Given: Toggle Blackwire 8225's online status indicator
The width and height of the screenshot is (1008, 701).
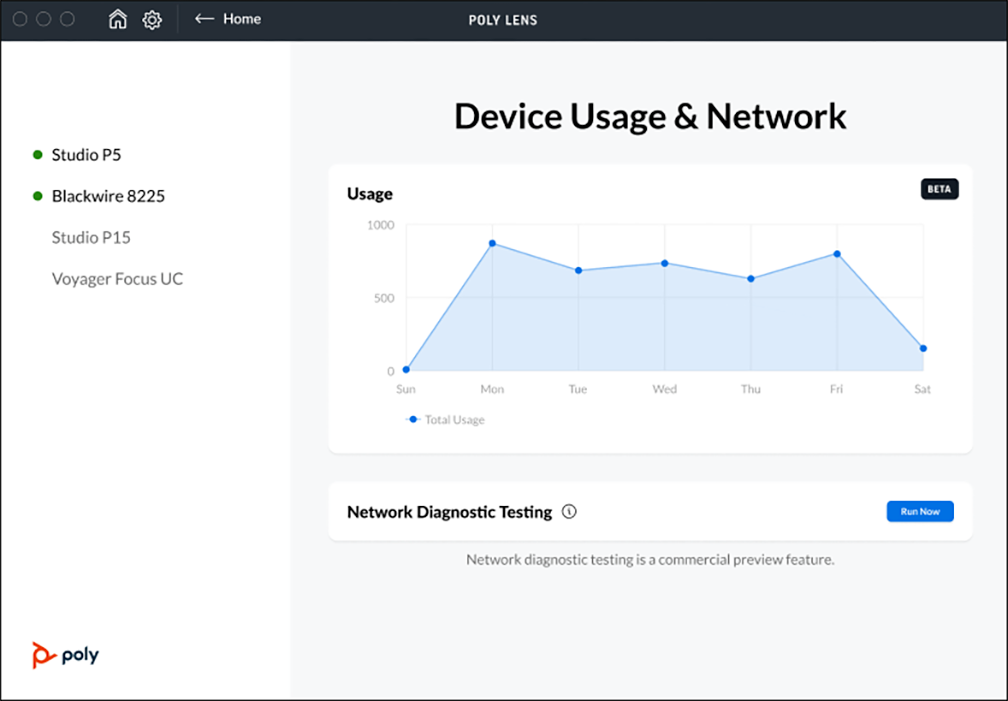Looking at the screenshot, I should (39, 196).
